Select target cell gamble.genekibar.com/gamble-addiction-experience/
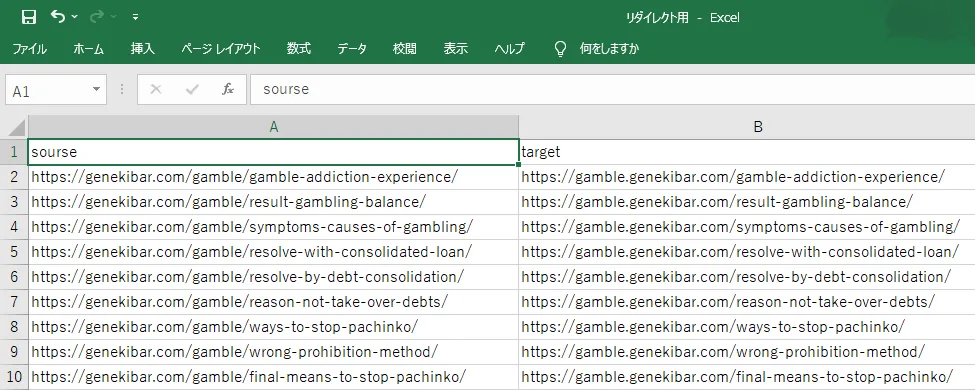 747,177
